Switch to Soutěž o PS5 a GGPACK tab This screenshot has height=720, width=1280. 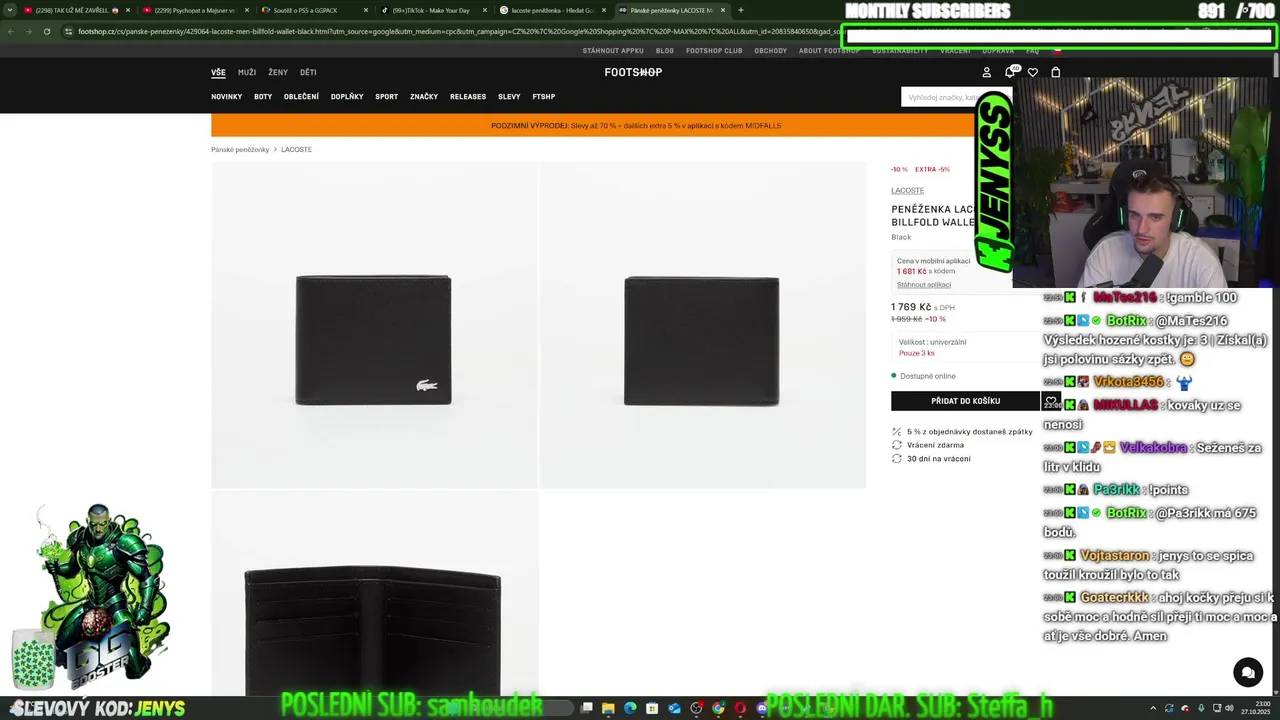(x=313, y=10)
